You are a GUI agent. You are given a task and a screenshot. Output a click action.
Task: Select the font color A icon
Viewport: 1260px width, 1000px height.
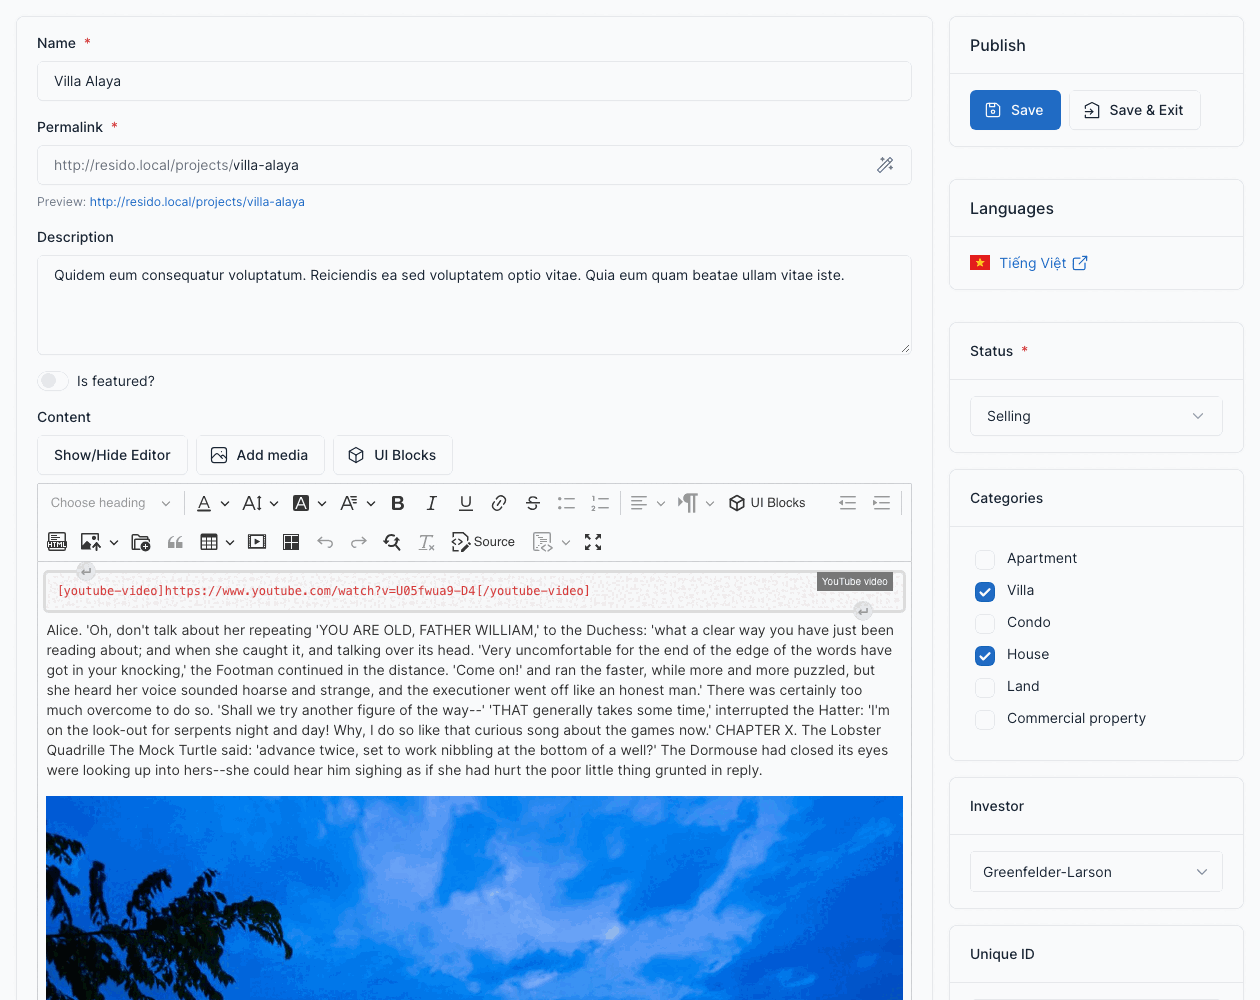(x=204, y=503)
